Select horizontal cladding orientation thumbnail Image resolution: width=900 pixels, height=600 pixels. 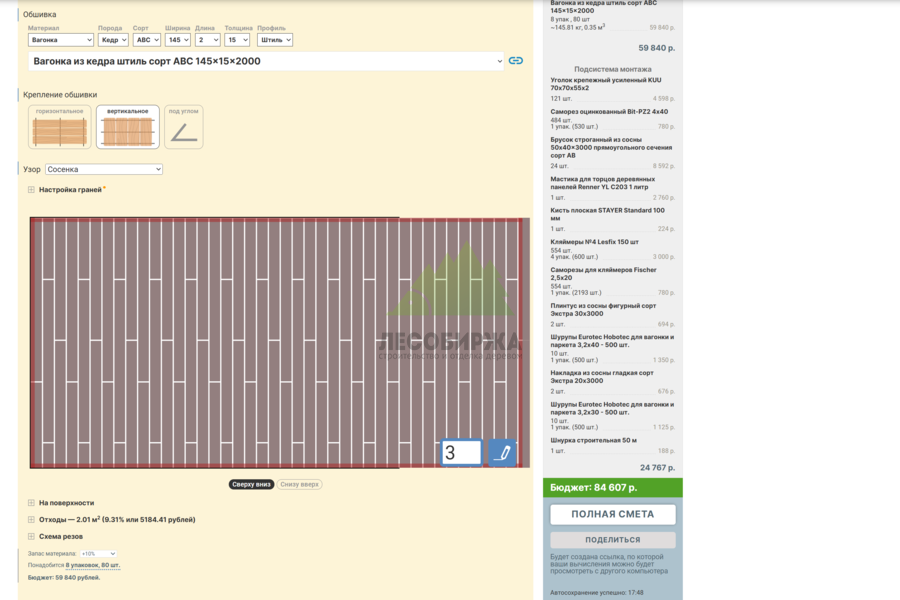tap(60, 127)
